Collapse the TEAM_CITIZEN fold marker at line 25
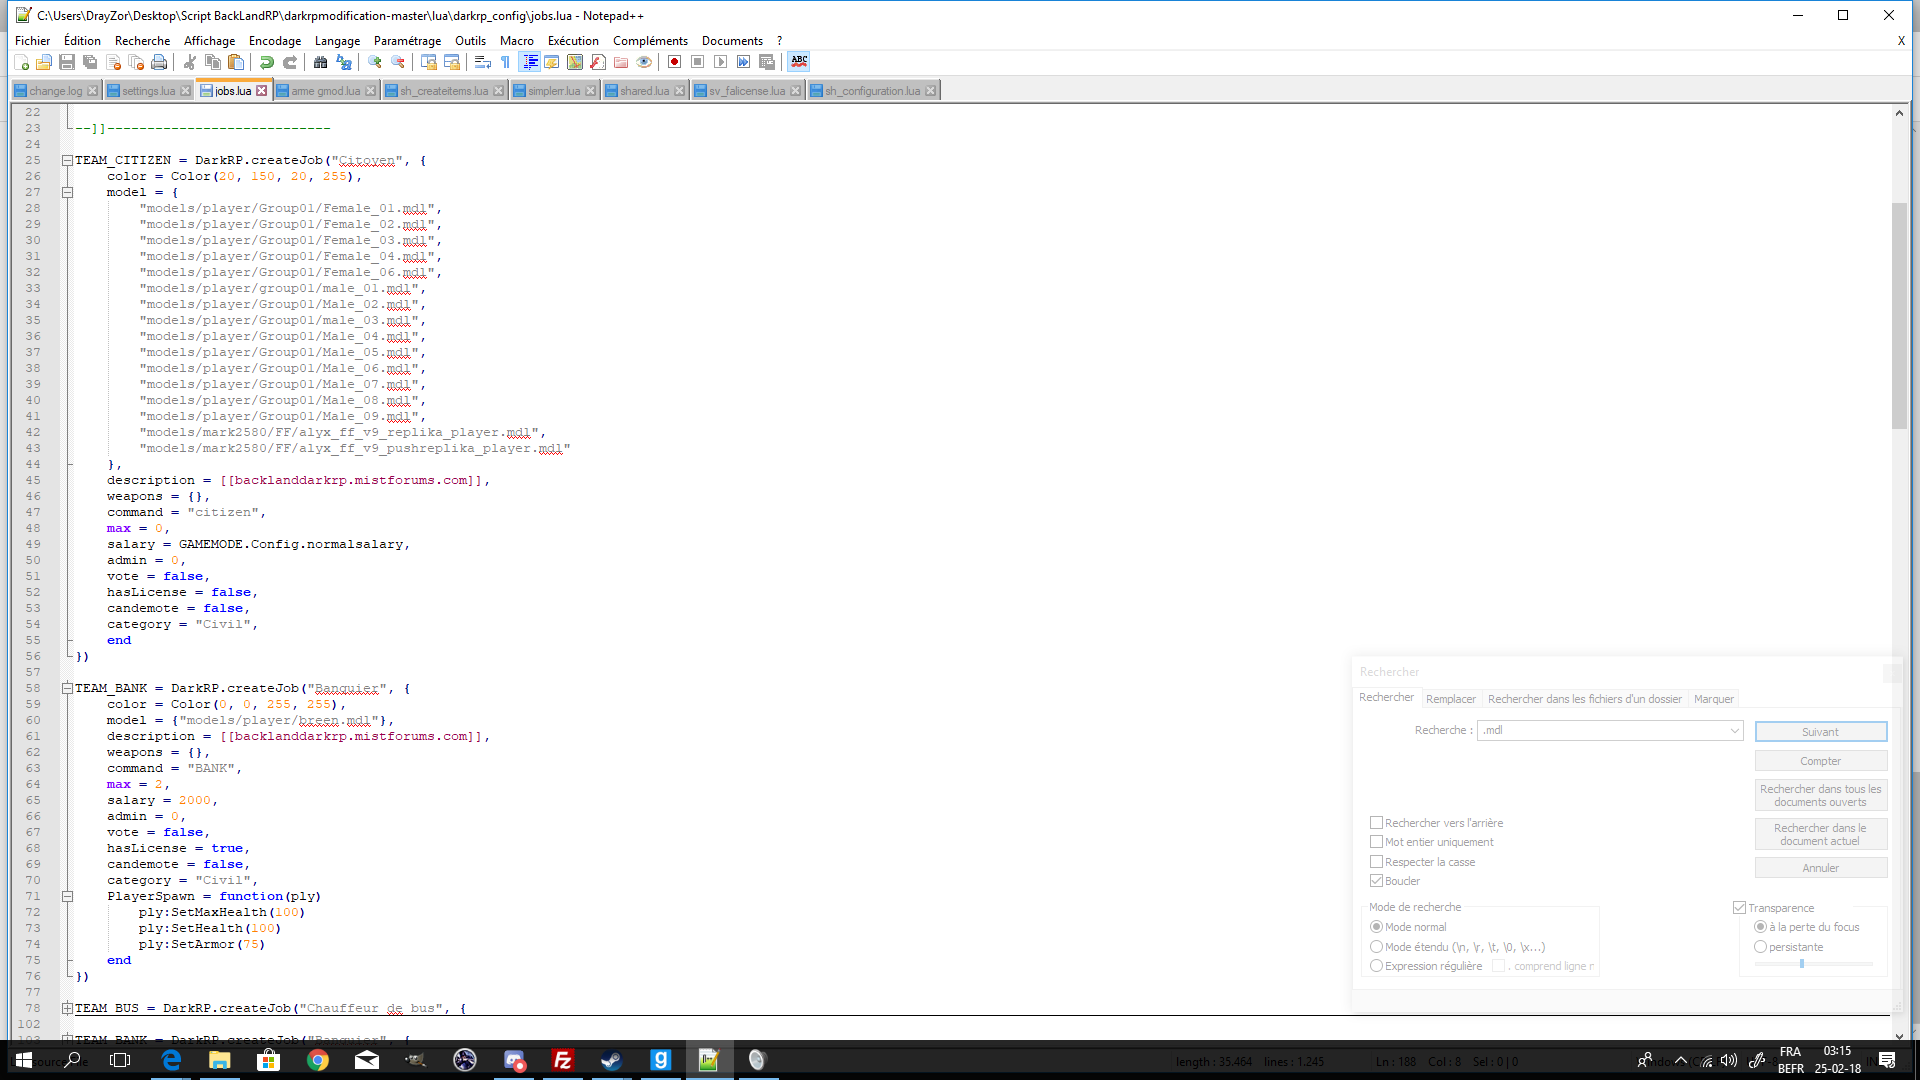Image resolution: width=1920 pixels, height=1080 pixels. click(67, 160)
